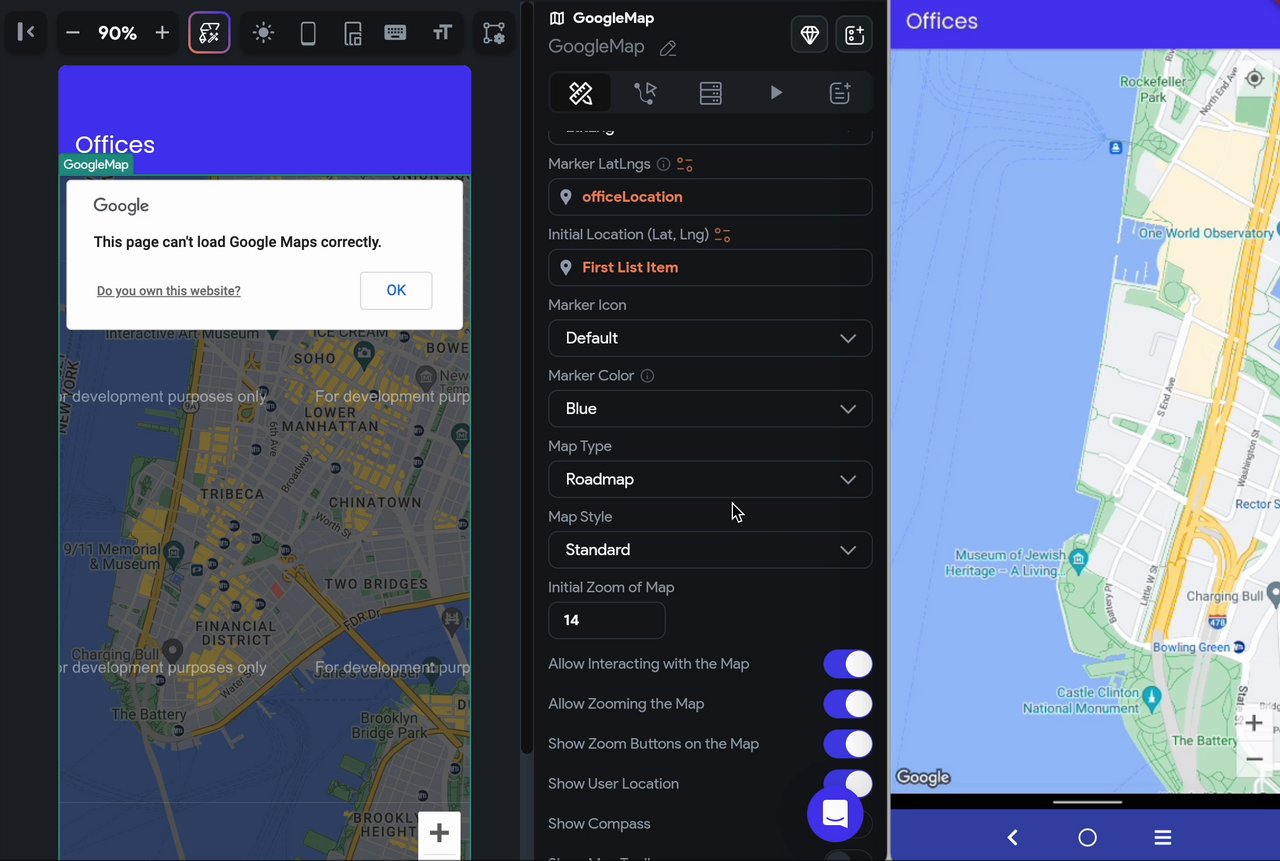
Task: Open the Actions flow tab
Action: [645, 93]
